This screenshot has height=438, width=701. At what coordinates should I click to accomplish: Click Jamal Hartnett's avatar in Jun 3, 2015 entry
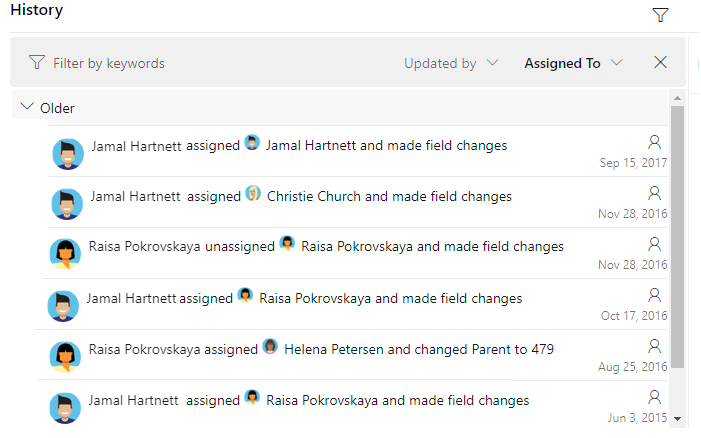(x=65, y=407)
